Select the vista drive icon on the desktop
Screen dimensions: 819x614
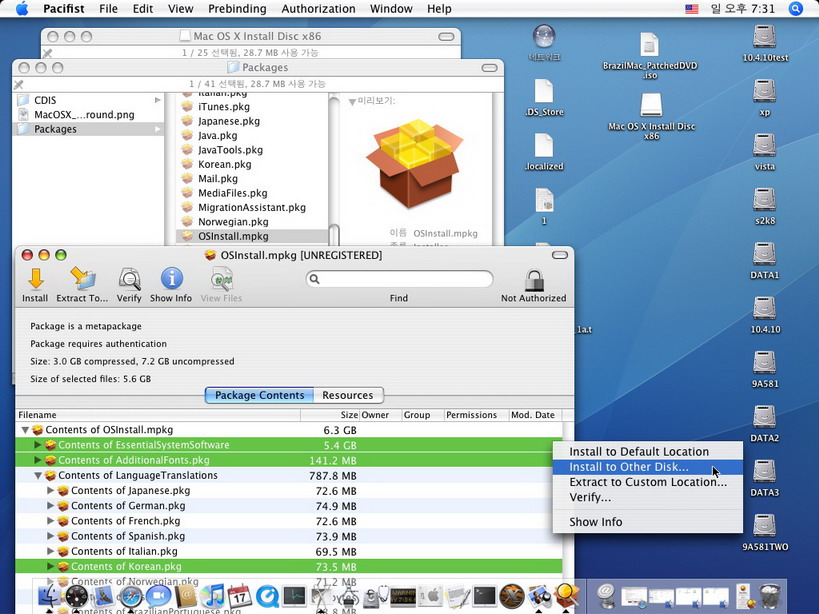coord(765,145)
